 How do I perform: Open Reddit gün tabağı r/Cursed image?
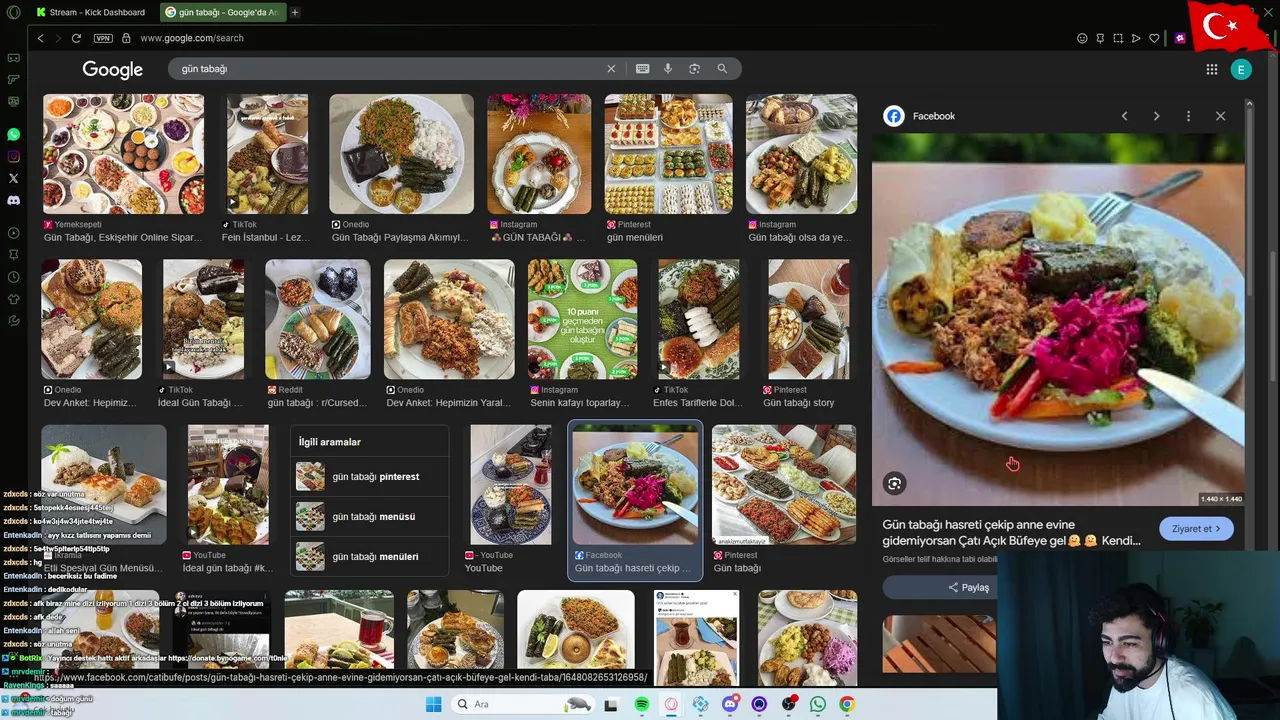317,319
